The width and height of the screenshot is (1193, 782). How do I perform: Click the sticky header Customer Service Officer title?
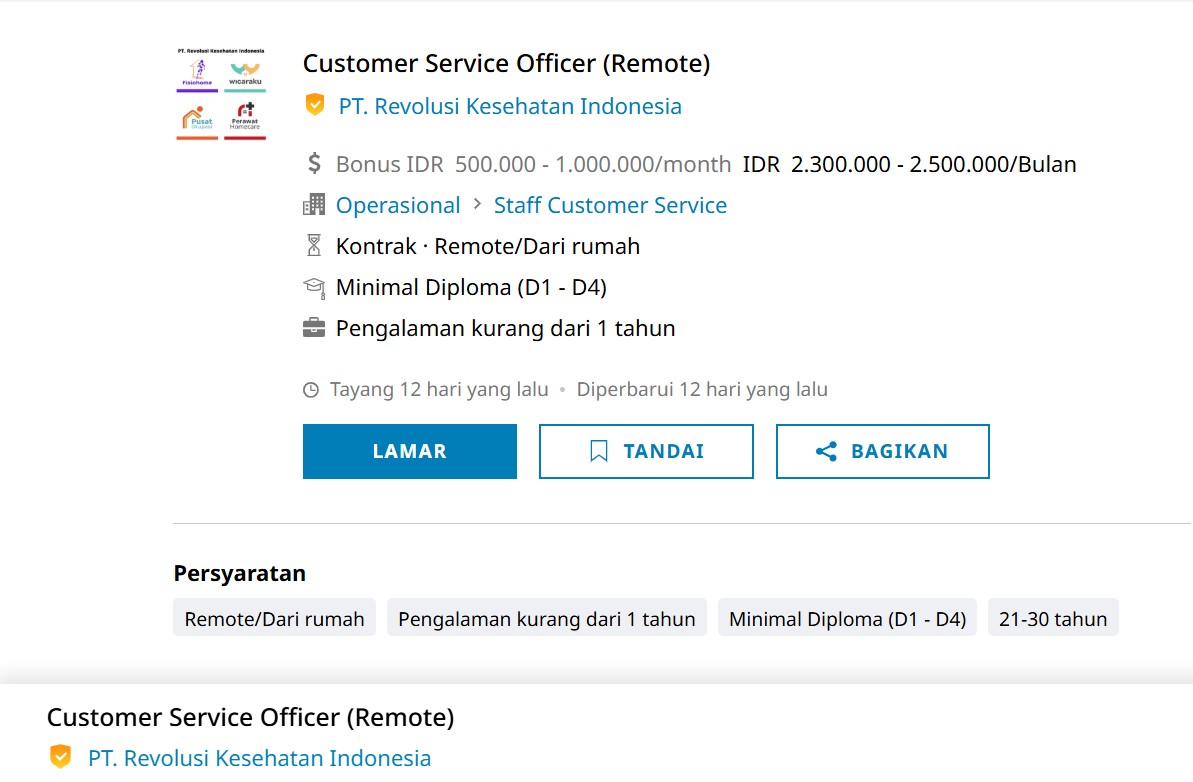tap(250, 717)
